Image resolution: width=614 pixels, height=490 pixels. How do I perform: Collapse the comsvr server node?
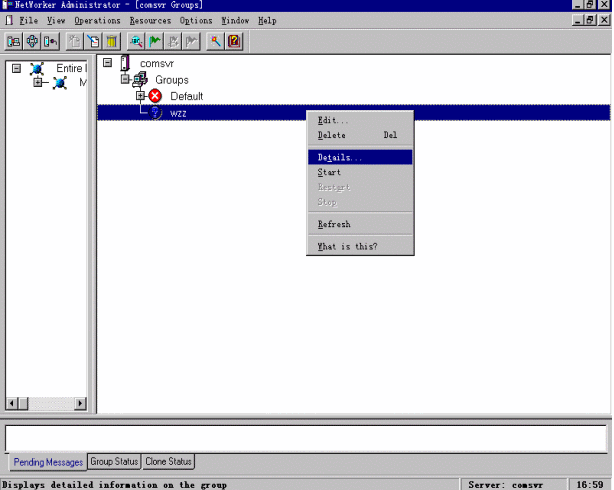pyautogui.click(x=107, y=63)
